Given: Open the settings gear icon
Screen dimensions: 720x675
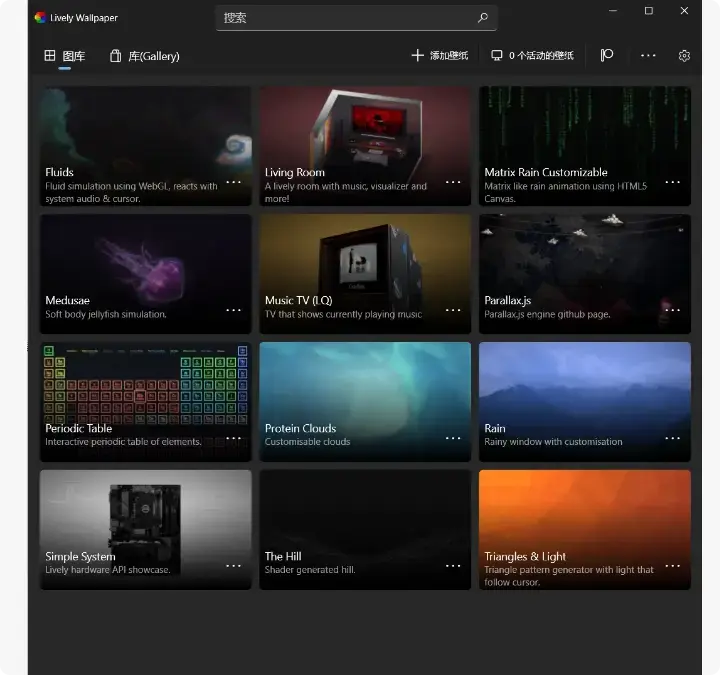Looking at the screenshot, I should (684, 56).
